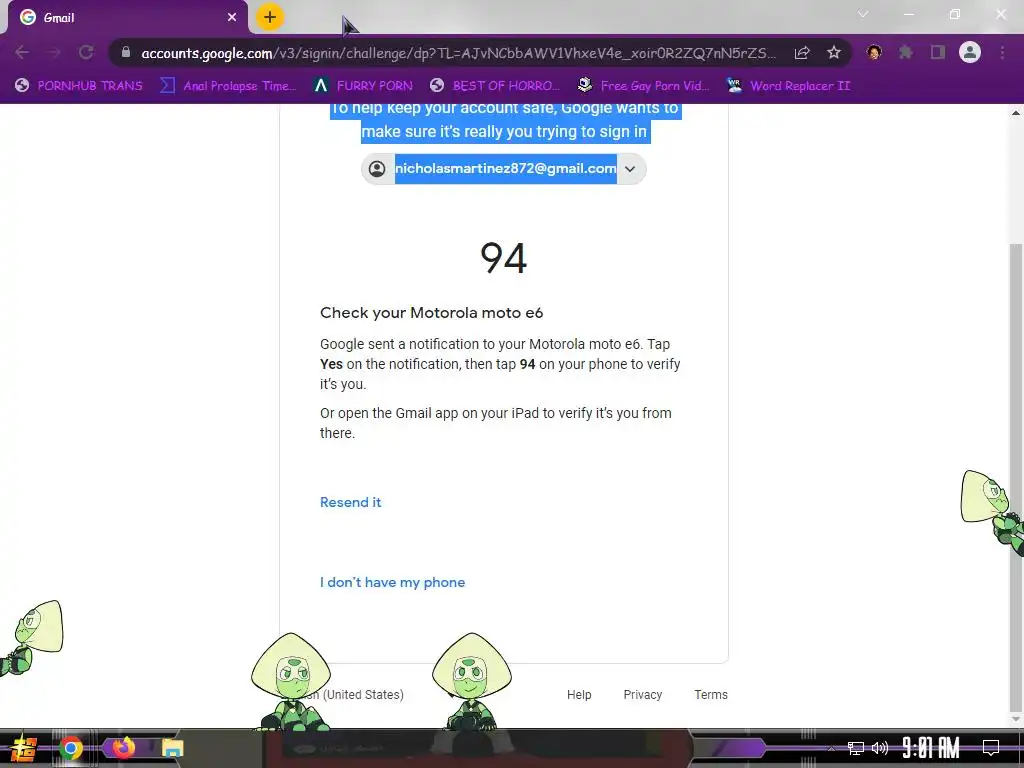The height and width of the screenshot is (768, 1024).
Task: Launch Firefox from the taskbar
Action: [122, 748]
